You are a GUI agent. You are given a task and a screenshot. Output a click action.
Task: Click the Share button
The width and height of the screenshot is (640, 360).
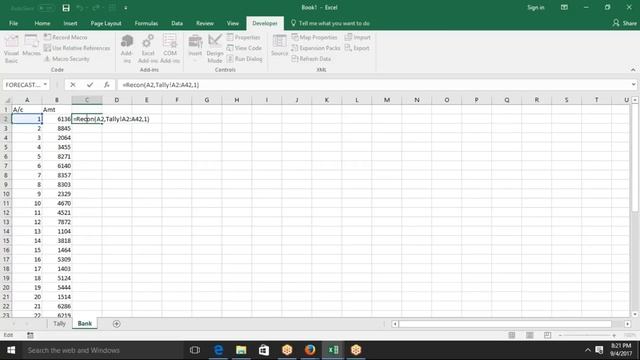[x=624, y=23]
